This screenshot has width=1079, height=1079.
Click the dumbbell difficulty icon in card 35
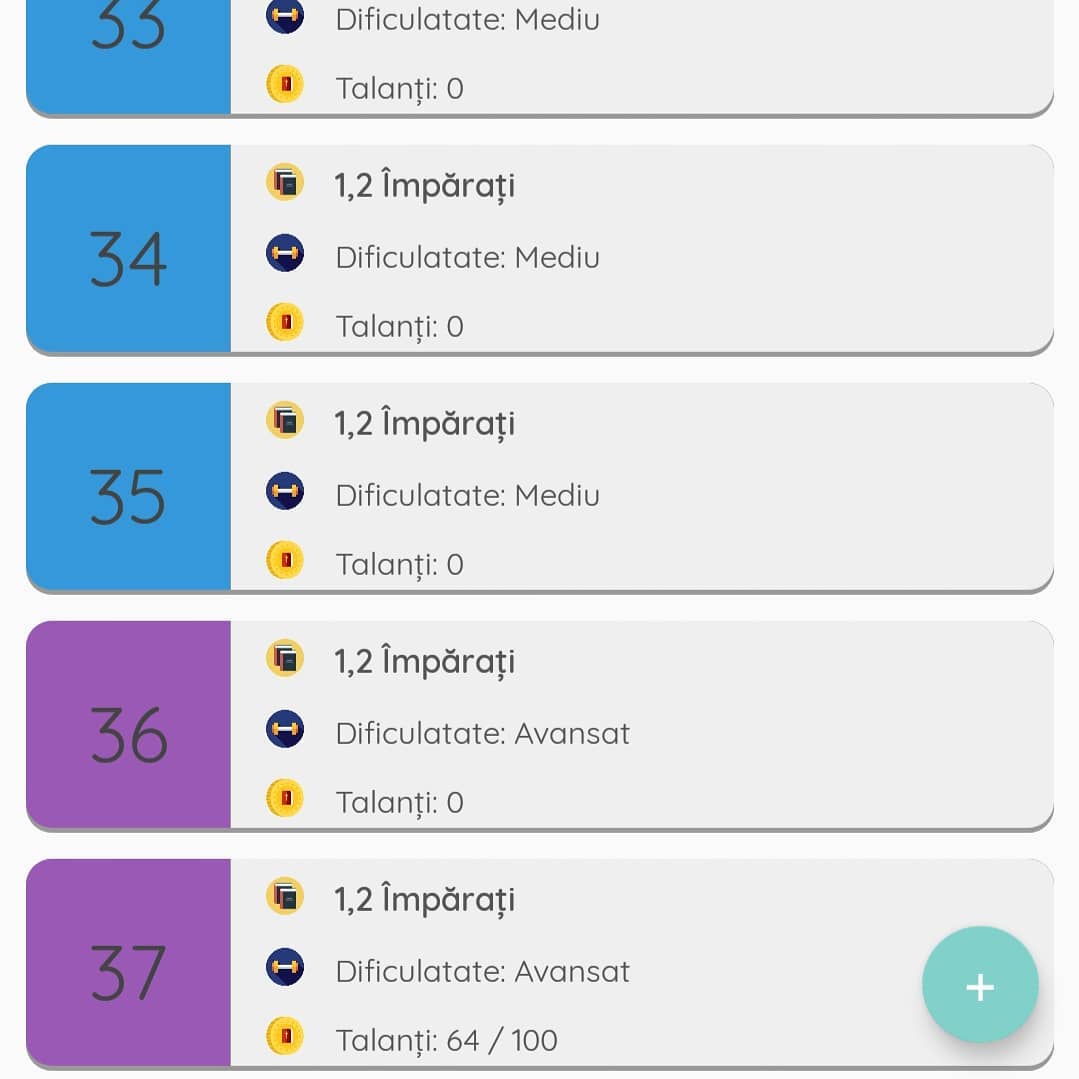pos(285,491)
